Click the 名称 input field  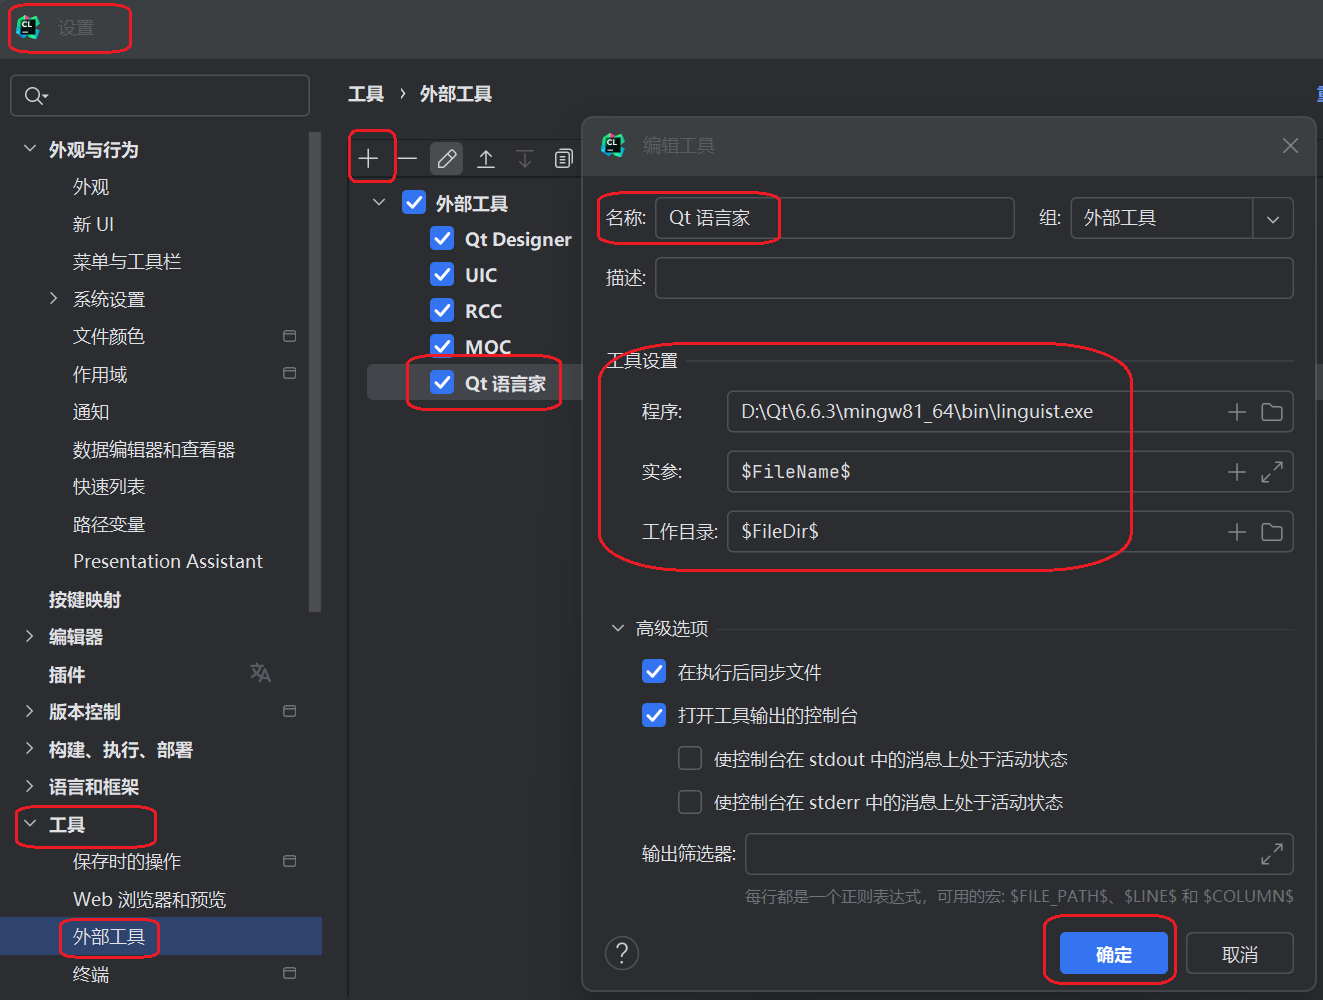835,218
